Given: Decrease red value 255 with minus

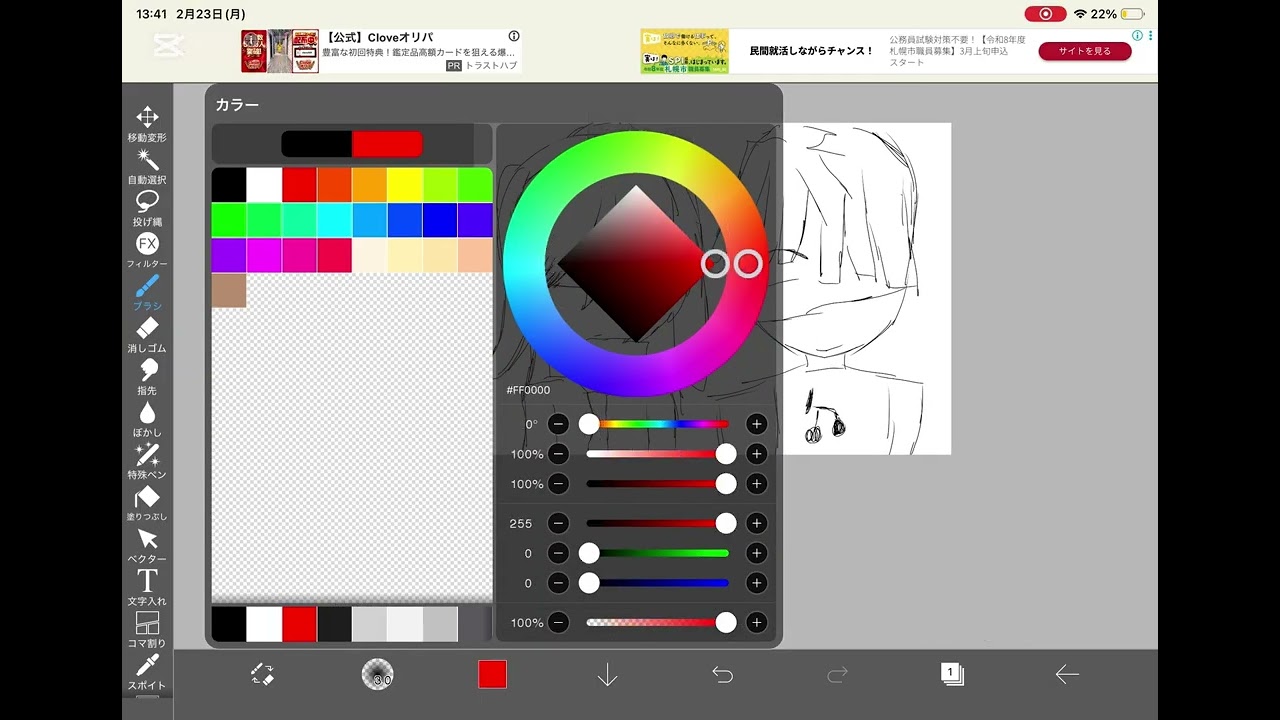Looking at the screenshot, I should click(x=558, y=523).
